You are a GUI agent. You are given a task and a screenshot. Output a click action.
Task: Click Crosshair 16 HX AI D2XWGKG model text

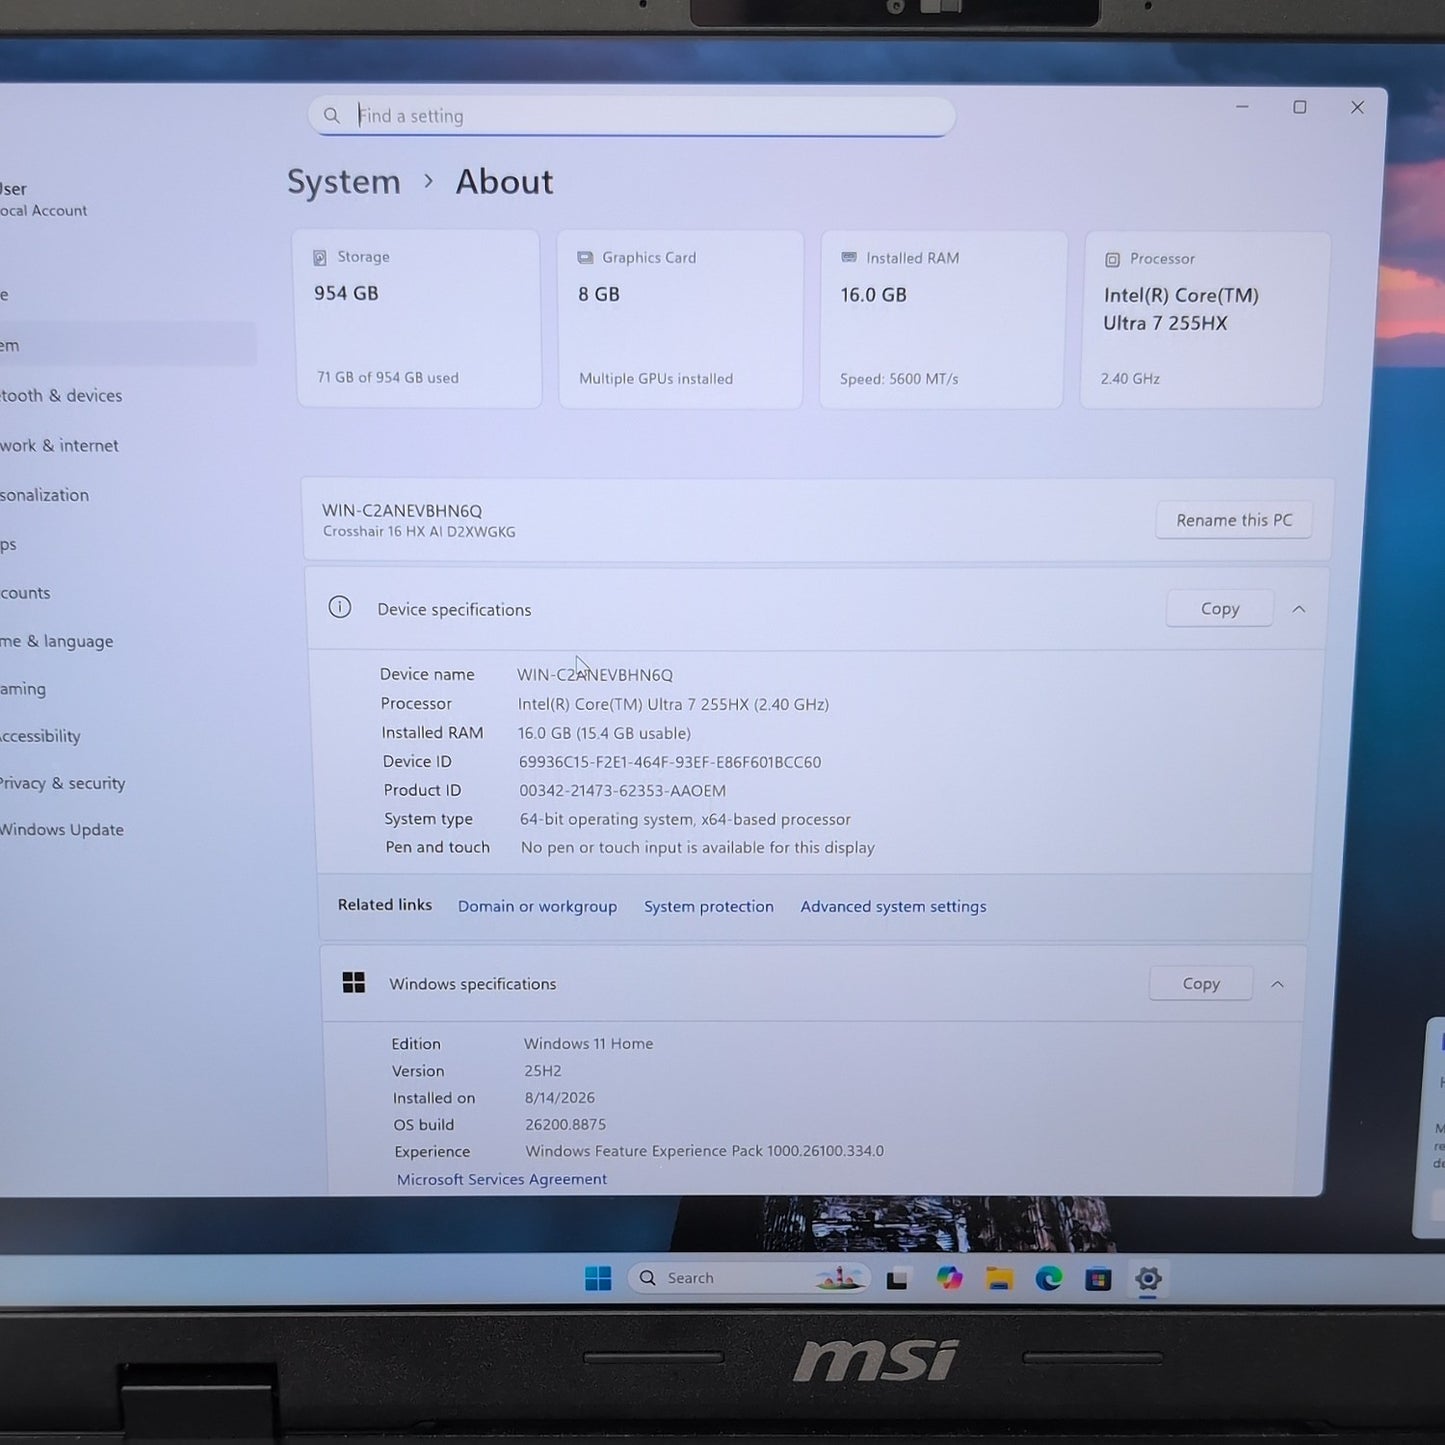419,532
